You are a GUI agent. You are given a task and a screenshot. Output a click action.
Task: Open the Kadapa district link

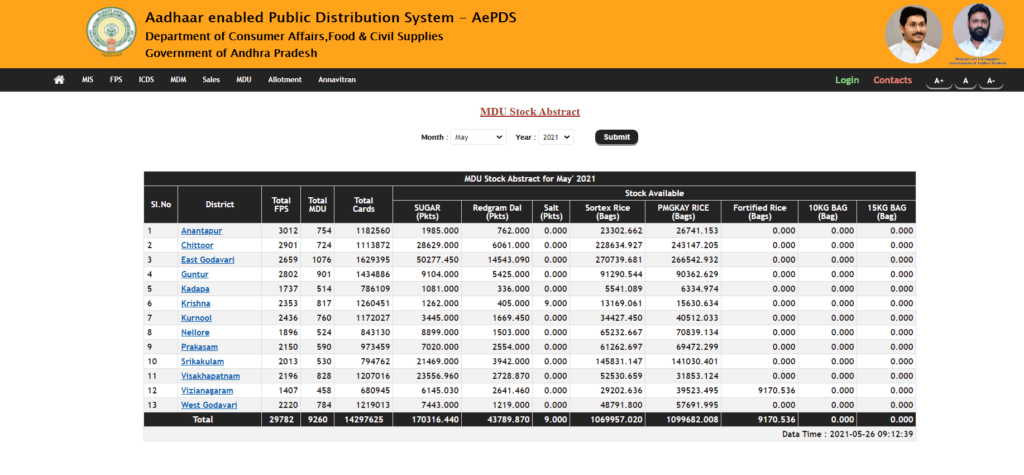[x=195, y=289]
